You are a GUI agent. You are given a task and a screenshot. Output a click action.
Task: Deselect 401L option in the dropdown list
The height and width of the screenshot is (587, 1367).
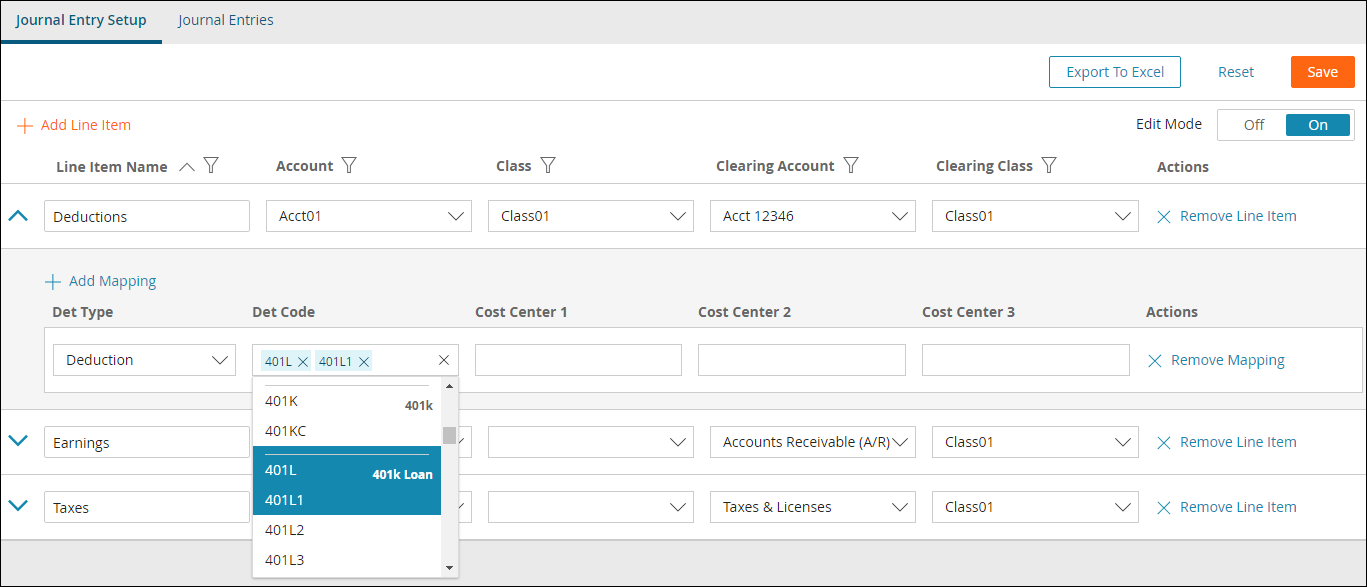(x=347, y=470)
